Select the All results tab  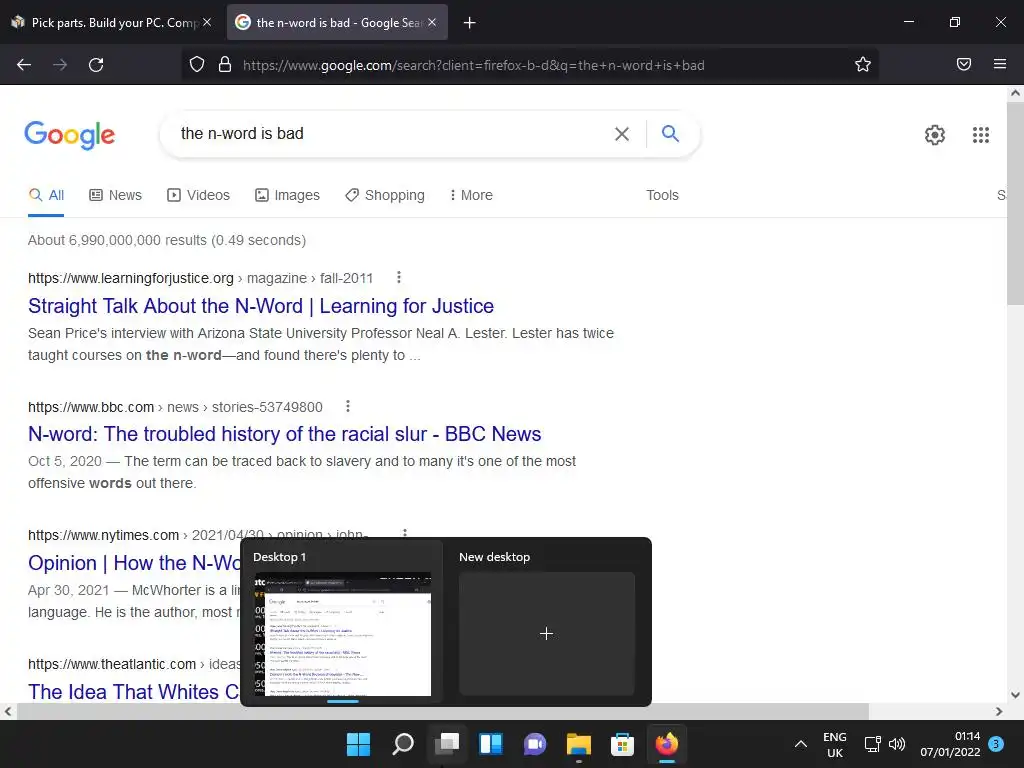(x=46, y=195)
